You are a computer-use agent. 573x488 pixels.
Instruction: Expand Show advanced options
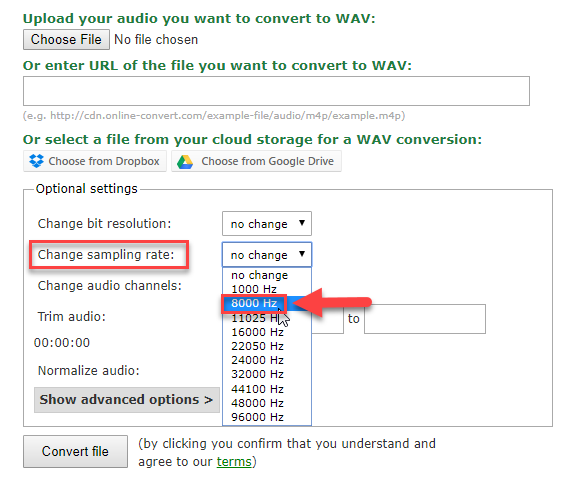(x=126, y=400)
